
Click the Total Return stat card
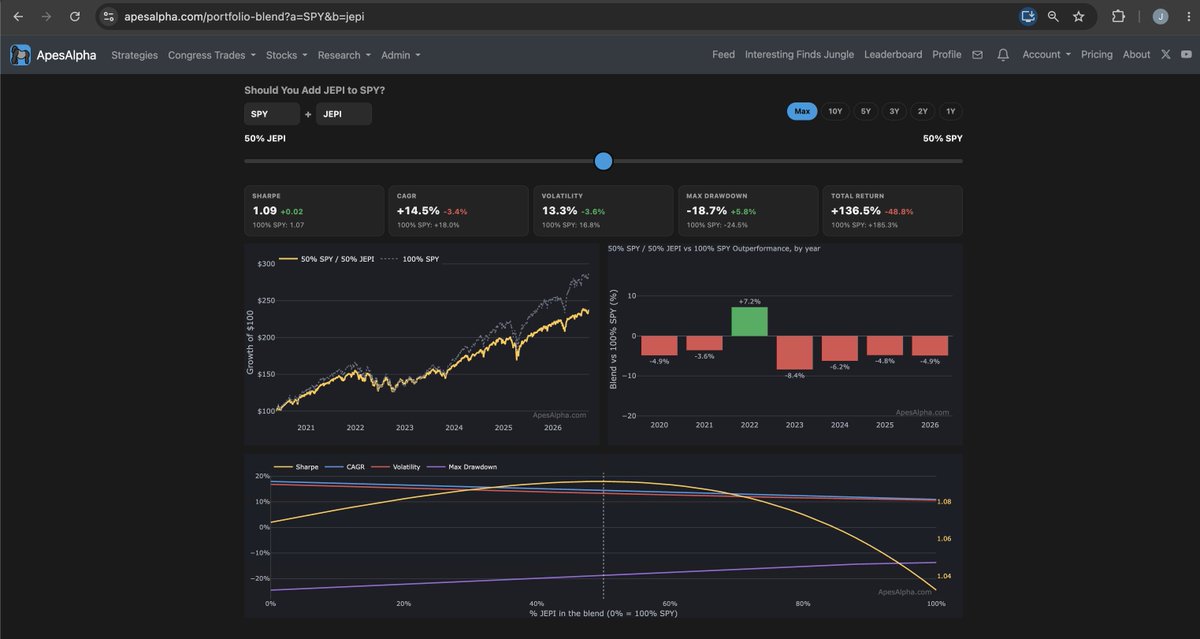(892, 211)
